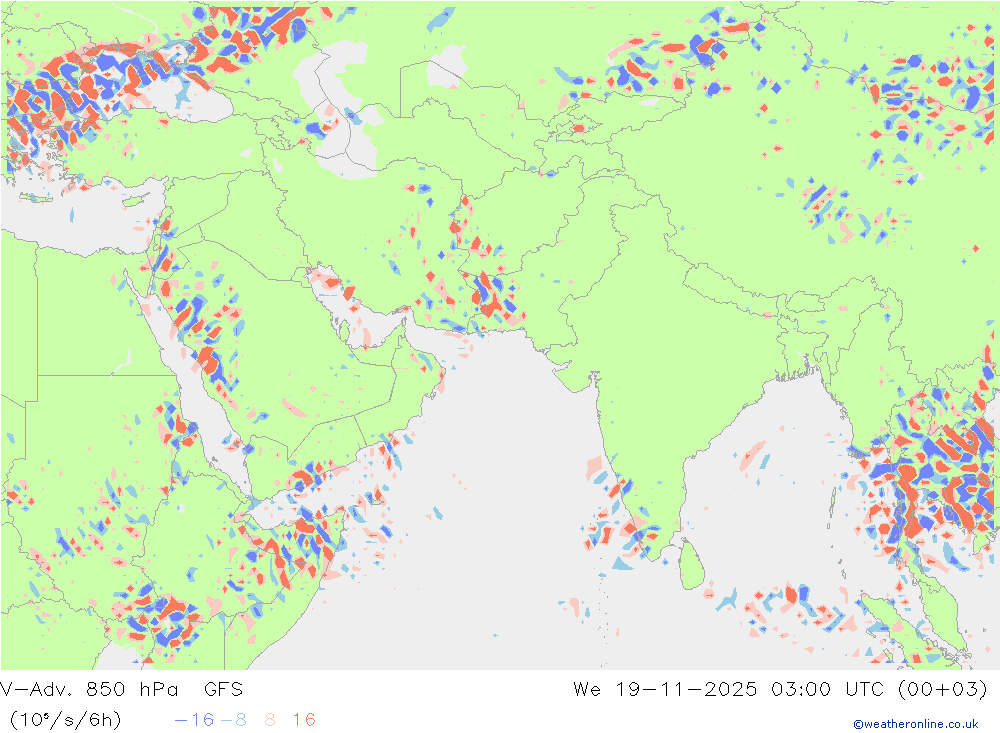The height and width of the screenshot is (733, 1000).
Task: Click the date 'We 19-11-2025 03:00 UTC (00+03)'
Action: click(x=780, y=689)
